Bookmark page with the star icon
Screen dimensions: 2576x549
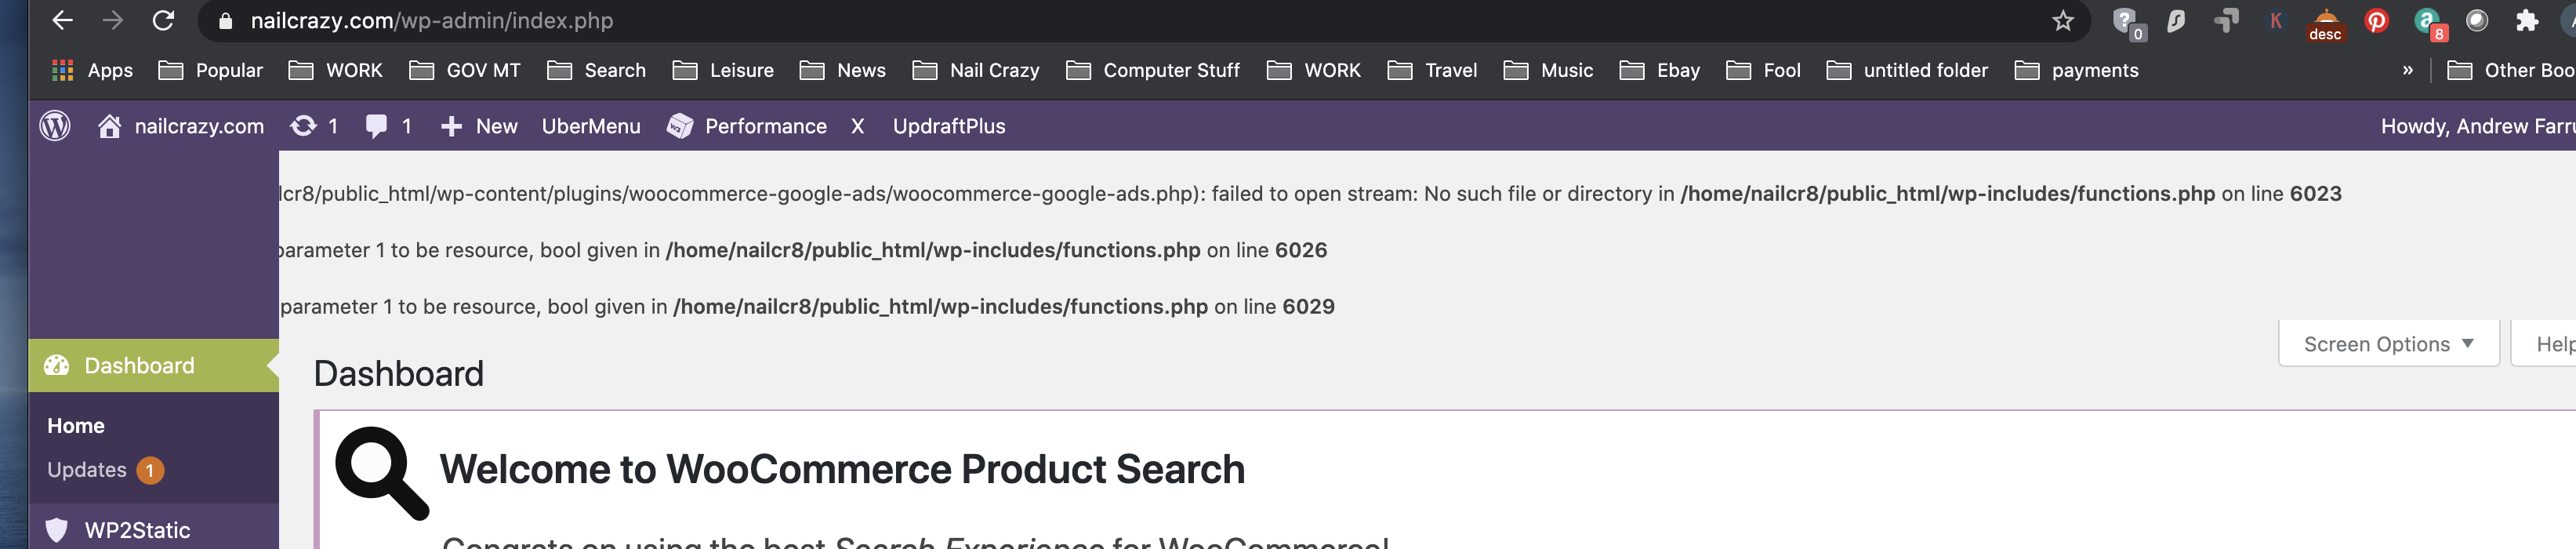[2062, 21]
